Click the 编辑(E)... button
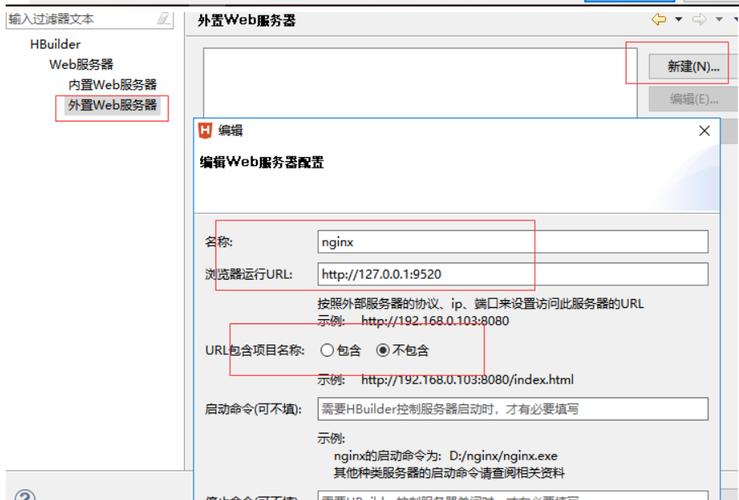The image size is (739, 500). click(x=692, y=99)
